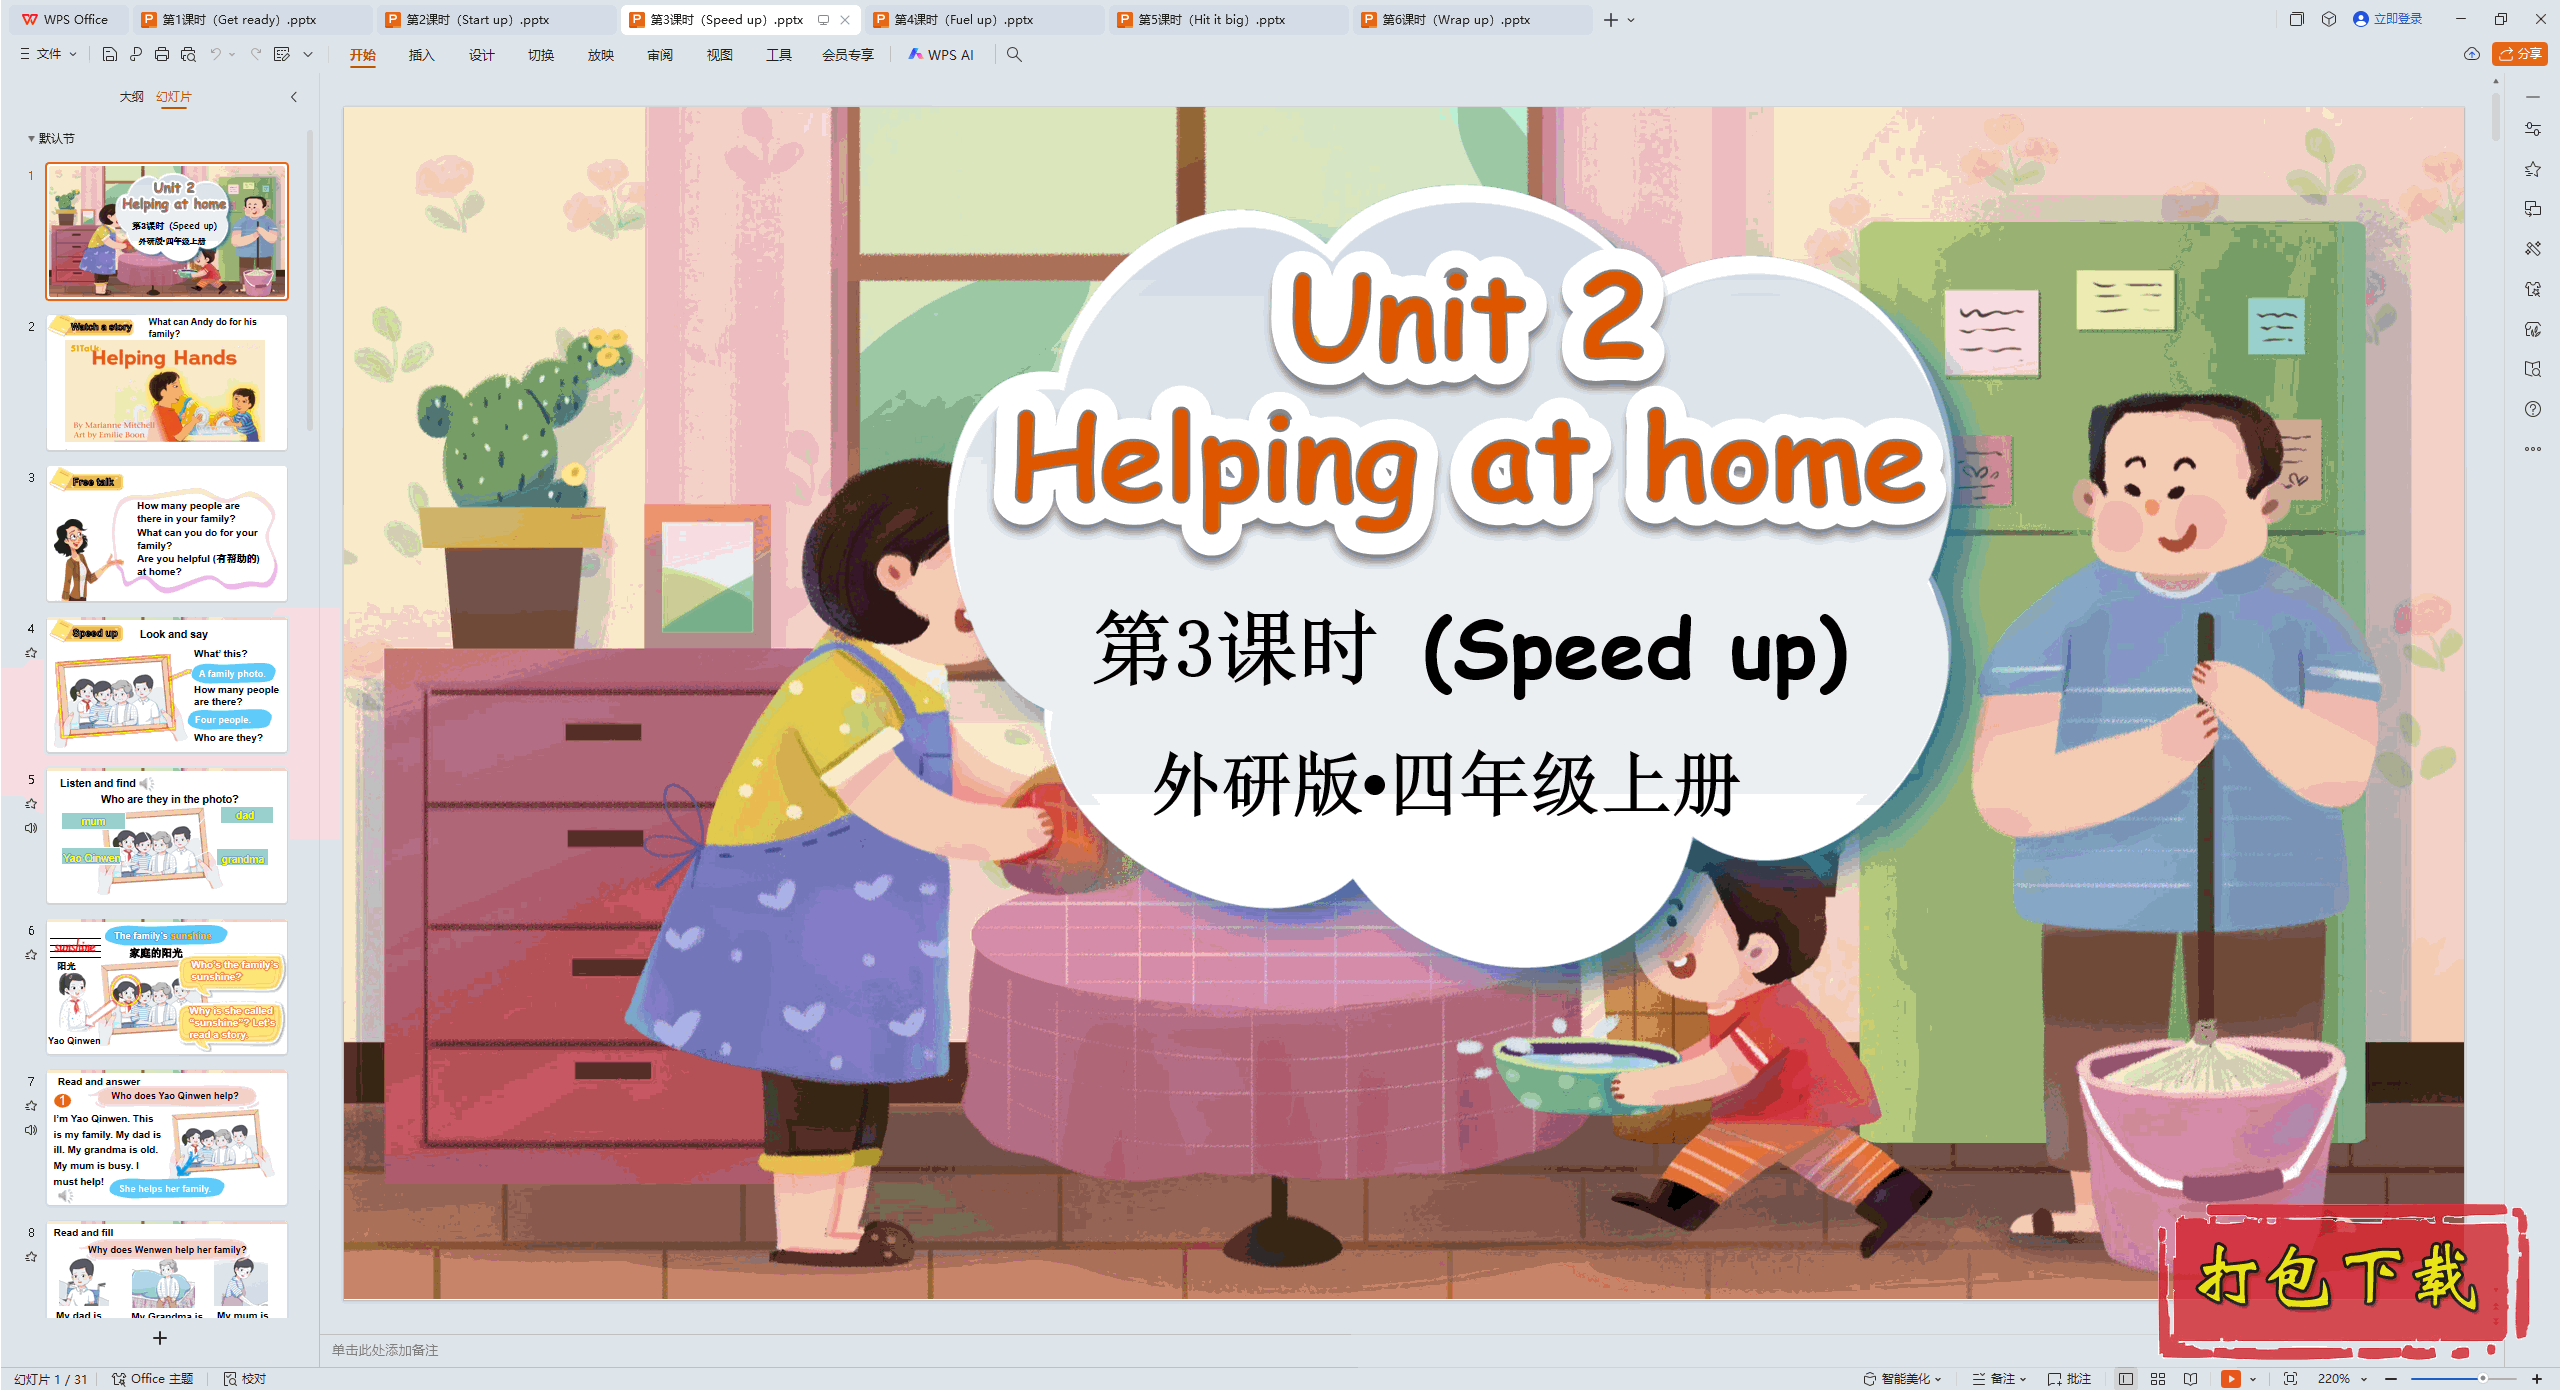The image size is (2560, 1390).
Task: Click the Redo arrow icon
Action: (256, 54)
